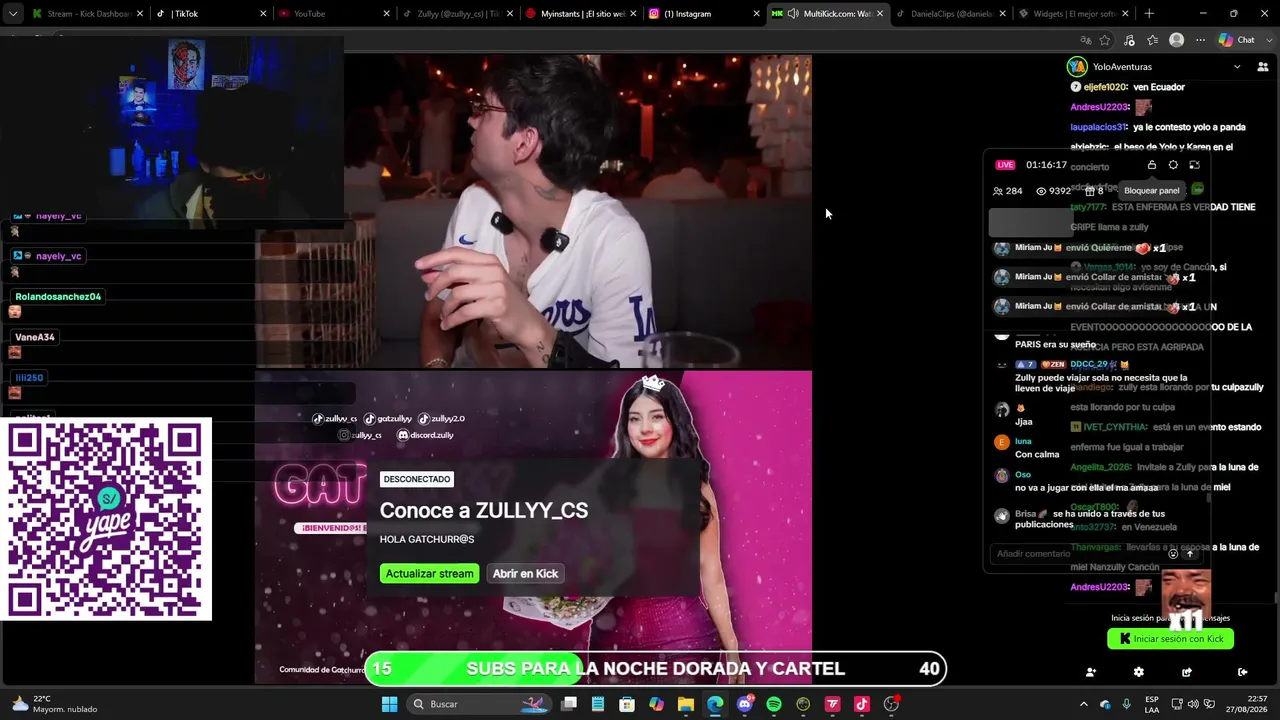Open Task View on the taskbar

point(569,704)
